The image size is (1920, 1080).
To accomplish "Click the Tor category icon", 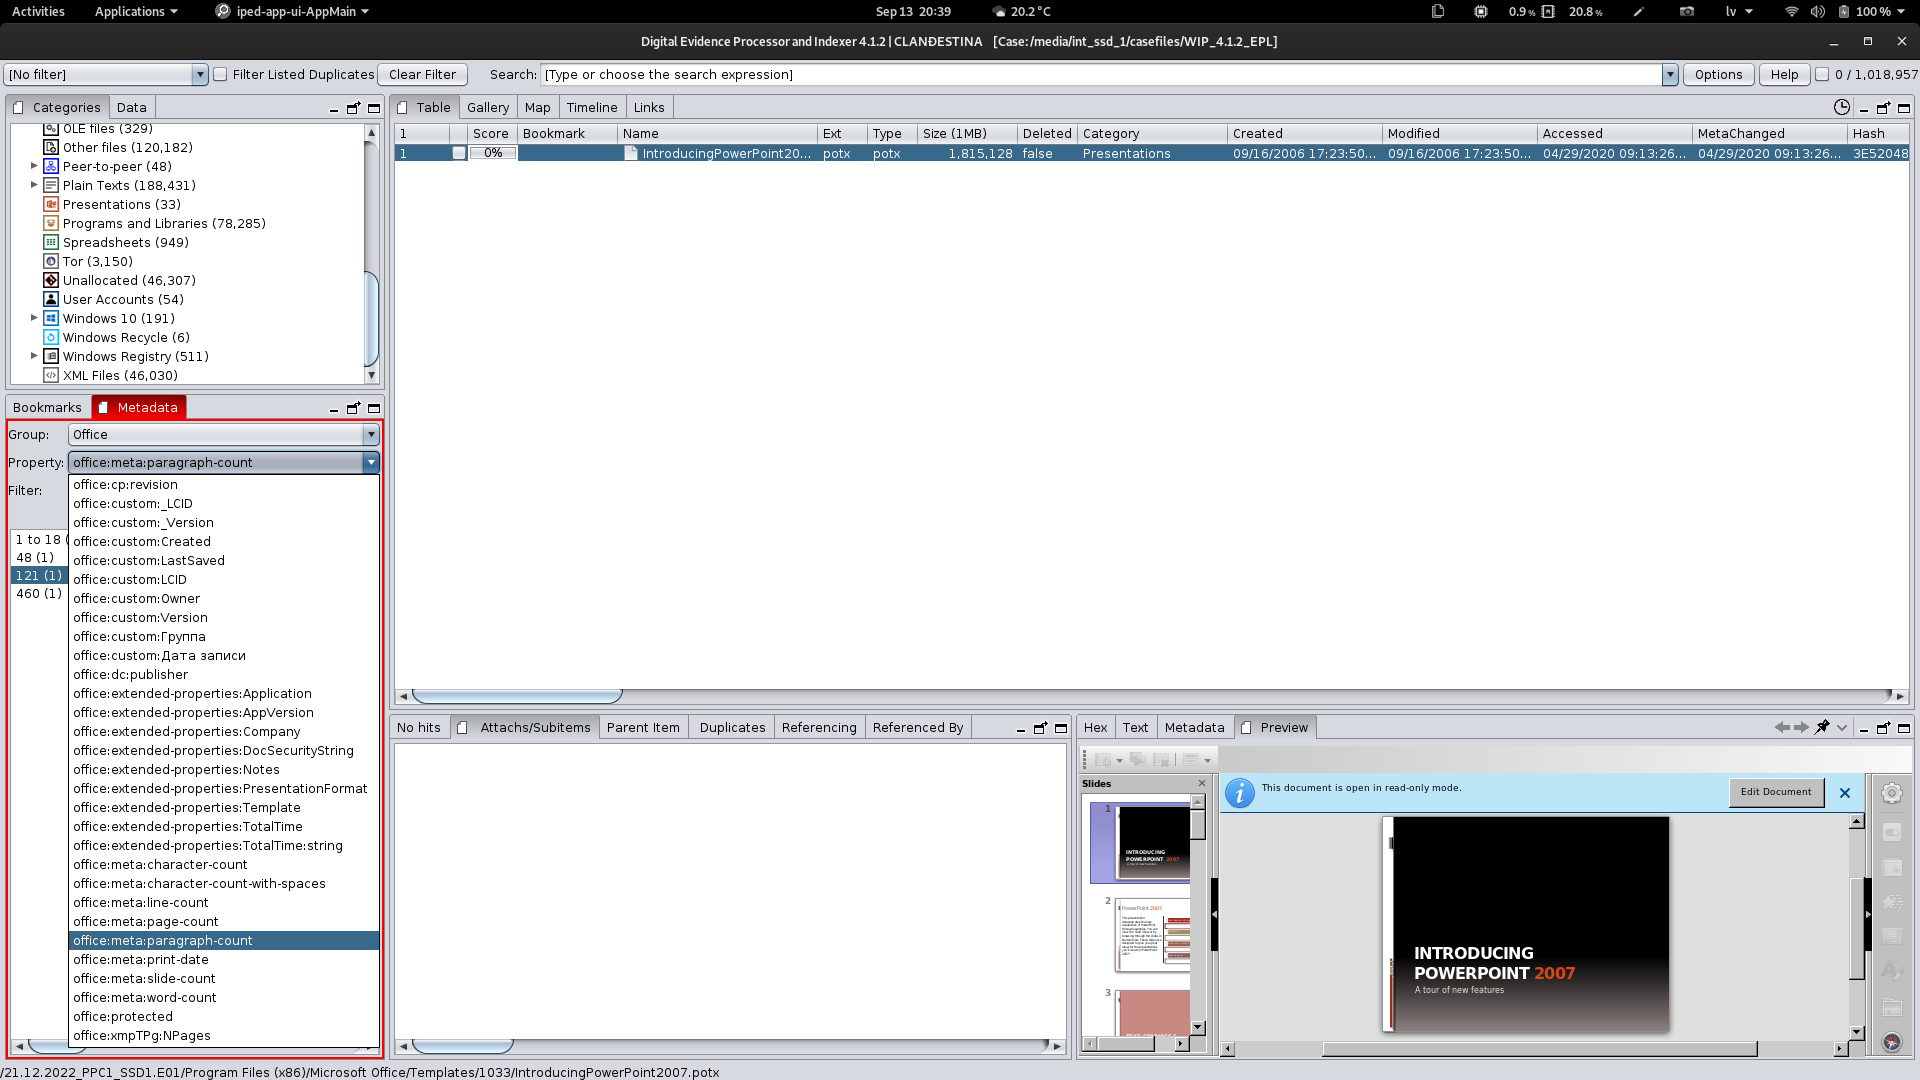I will (x=51, y=261).
